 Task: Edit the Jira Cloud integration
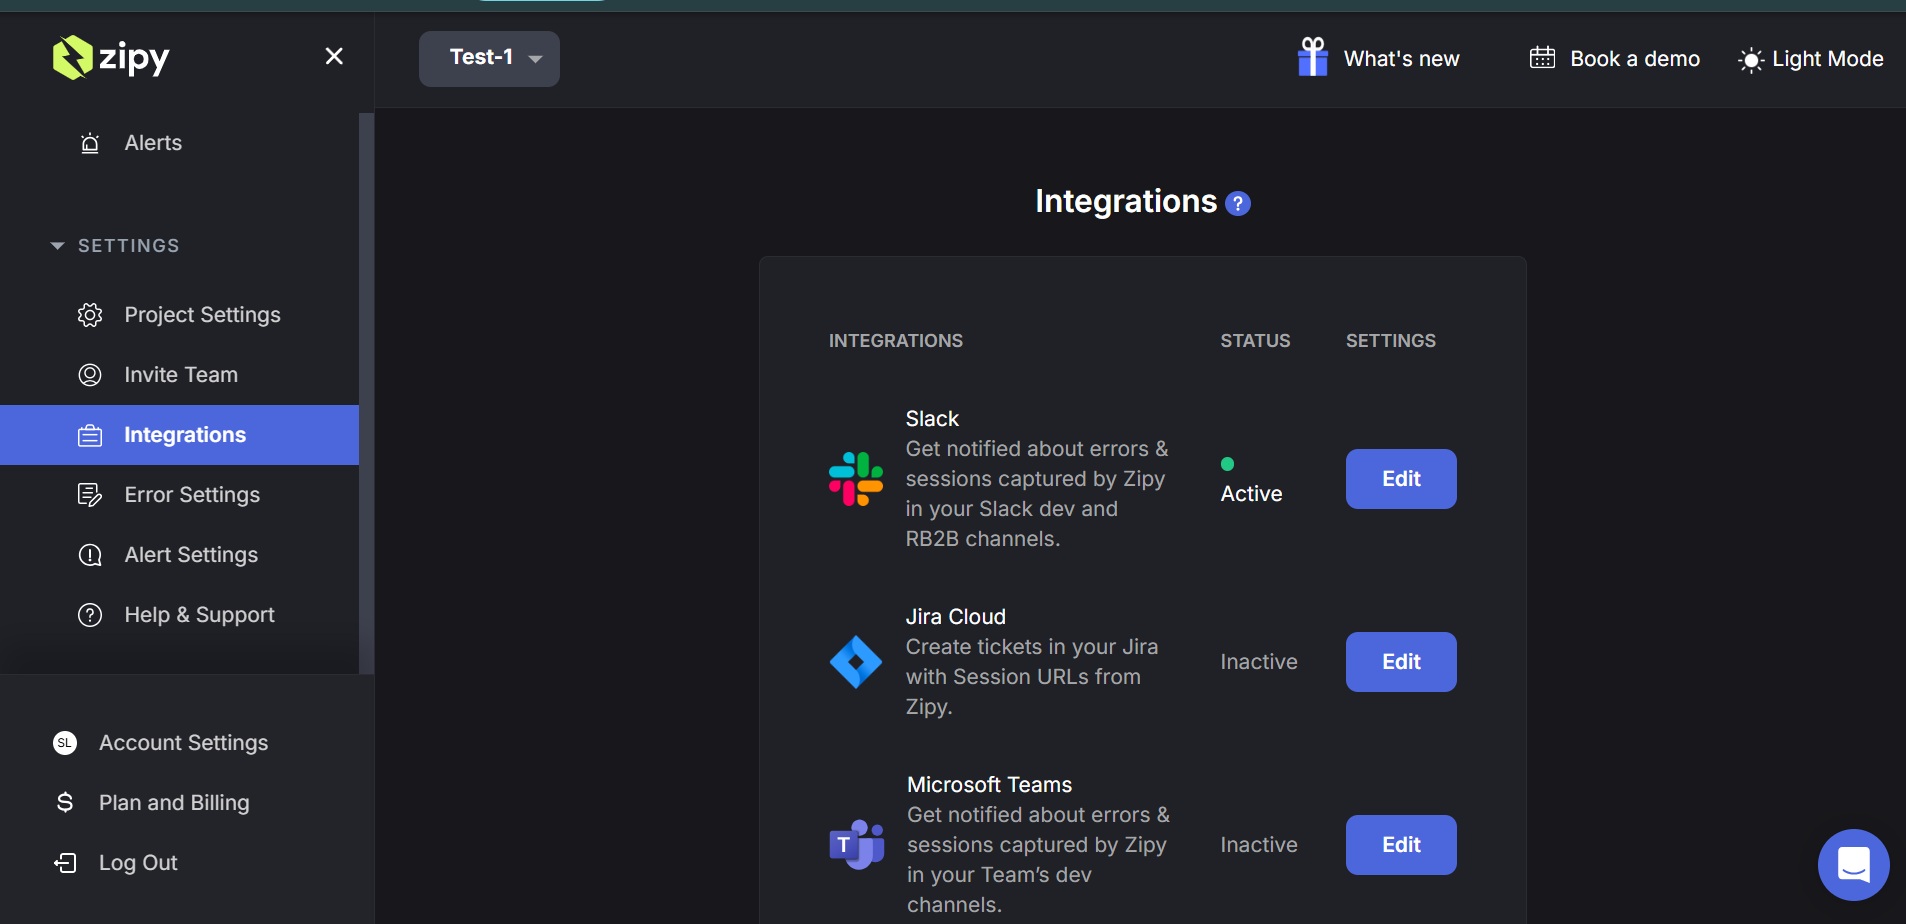point(1400,662)
